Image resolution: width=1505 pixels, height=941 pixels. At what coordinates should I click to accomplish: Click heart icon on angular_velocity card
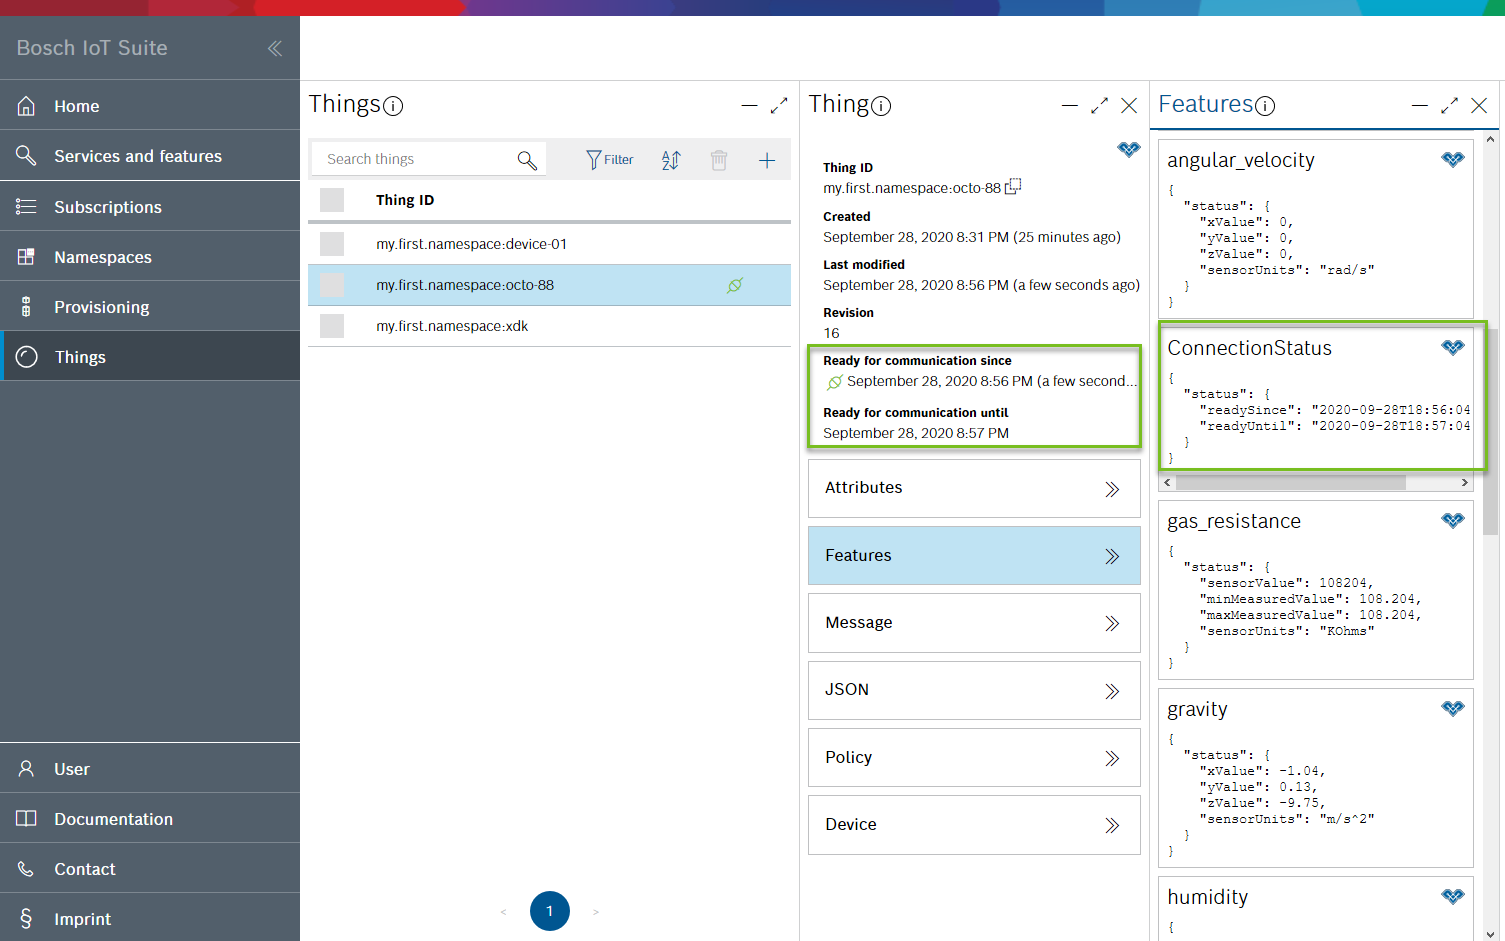coord(1453,159)
